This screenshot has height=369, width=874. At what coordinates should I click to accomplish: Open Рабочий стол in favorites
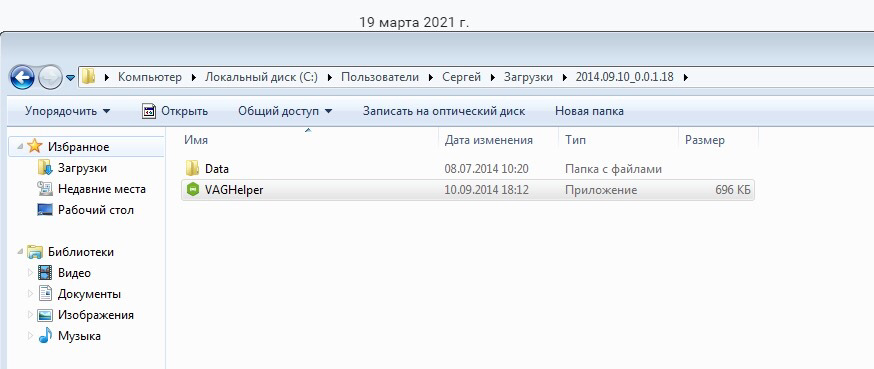[96, 210]
